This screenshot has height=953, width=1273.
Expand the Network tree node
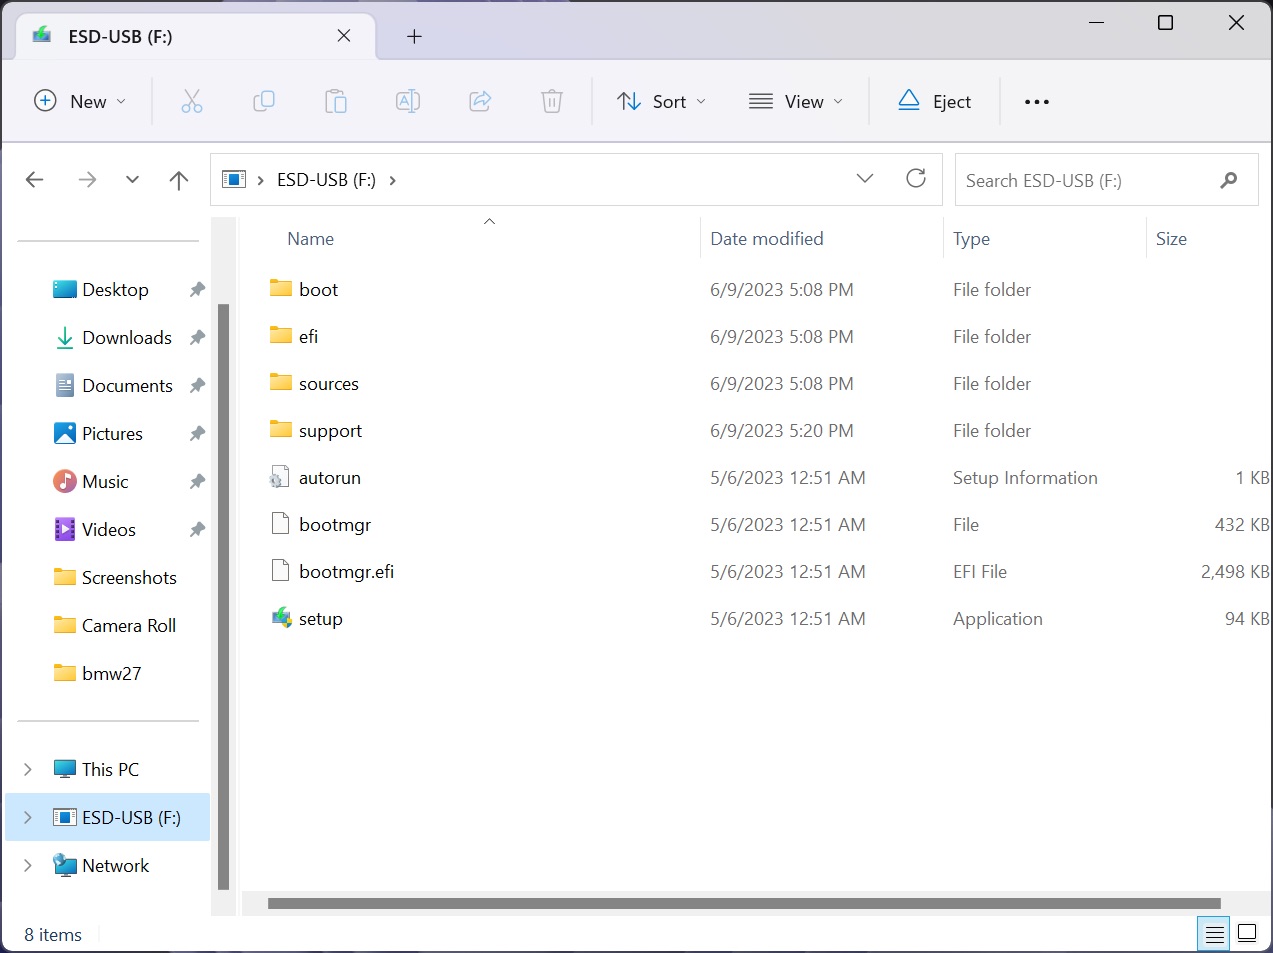click(28, 866)
